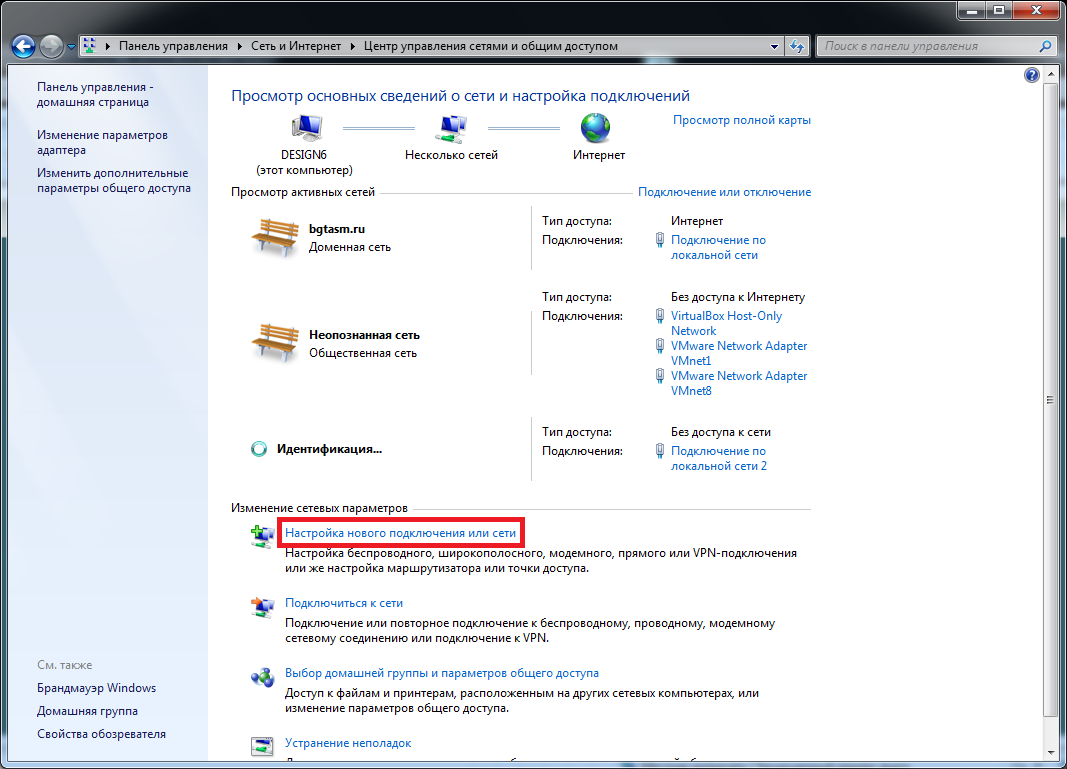Open help with the question mark icon
The image size is (1067, 769).
(1032, 75)
